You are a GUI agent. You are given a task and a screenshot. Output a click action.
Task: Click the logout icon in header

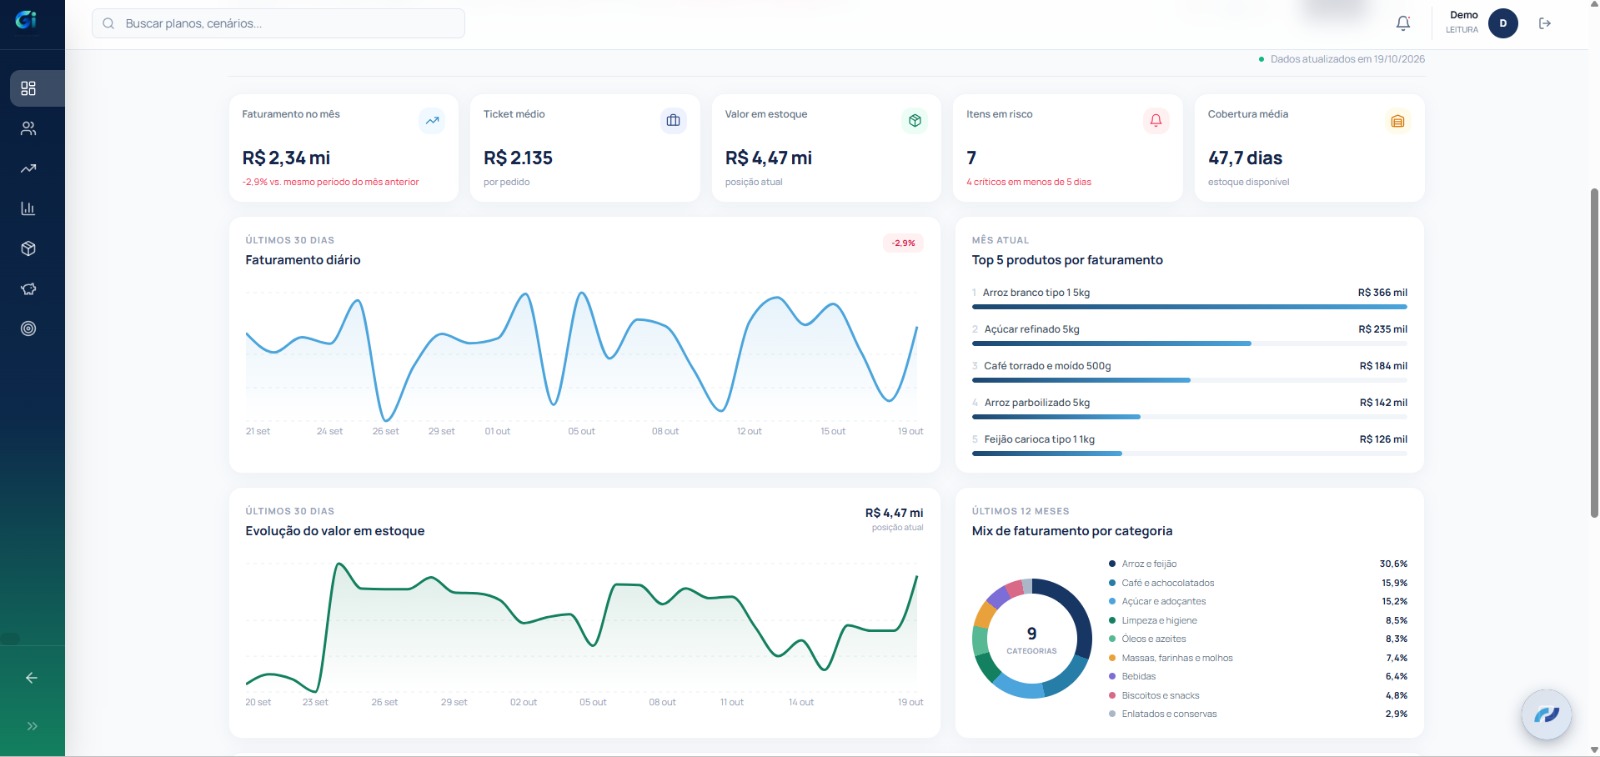pos(1545,23)
